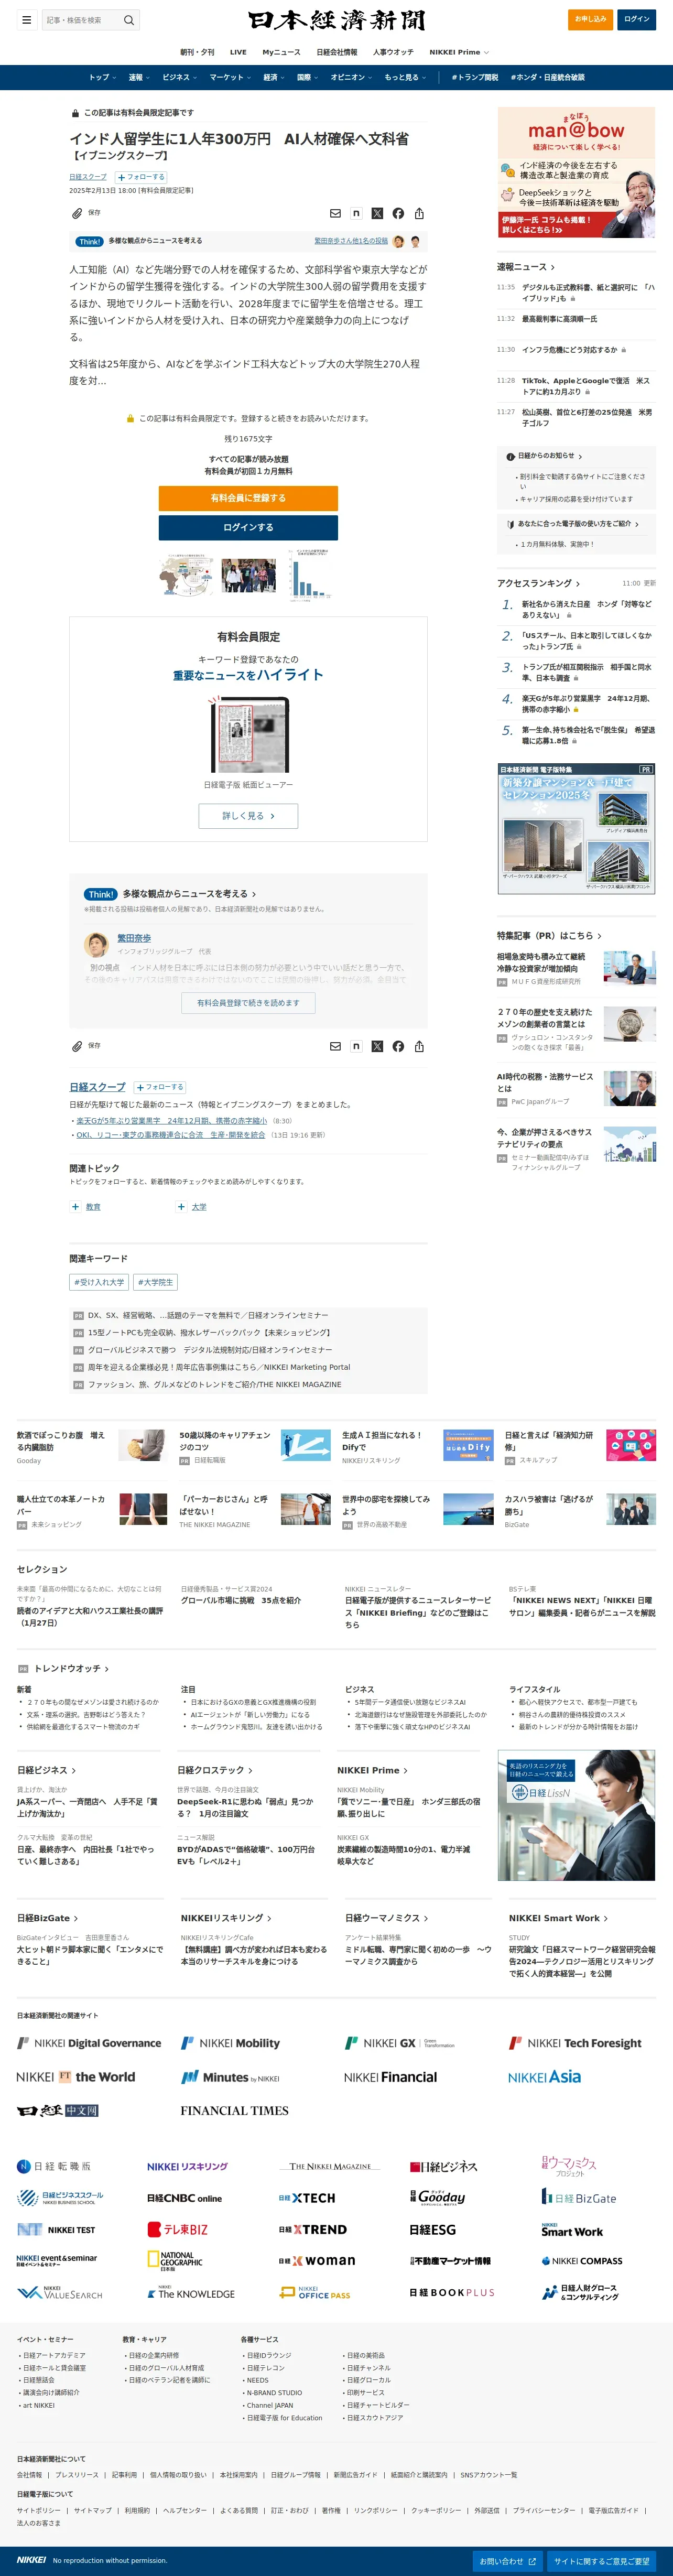Open the NIKKEI COMPASS logo

pos(581,2260)
